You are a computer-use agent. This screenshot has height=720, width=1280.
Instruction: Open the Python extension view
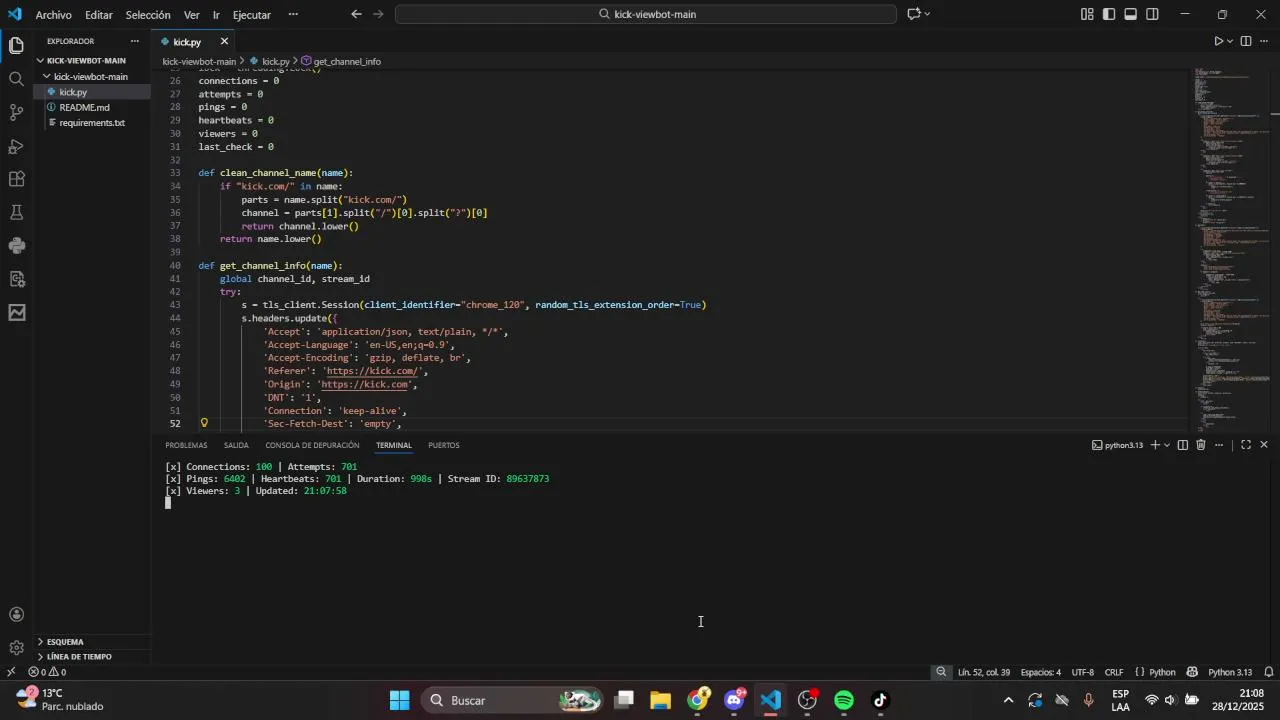[x=16, y=245]
